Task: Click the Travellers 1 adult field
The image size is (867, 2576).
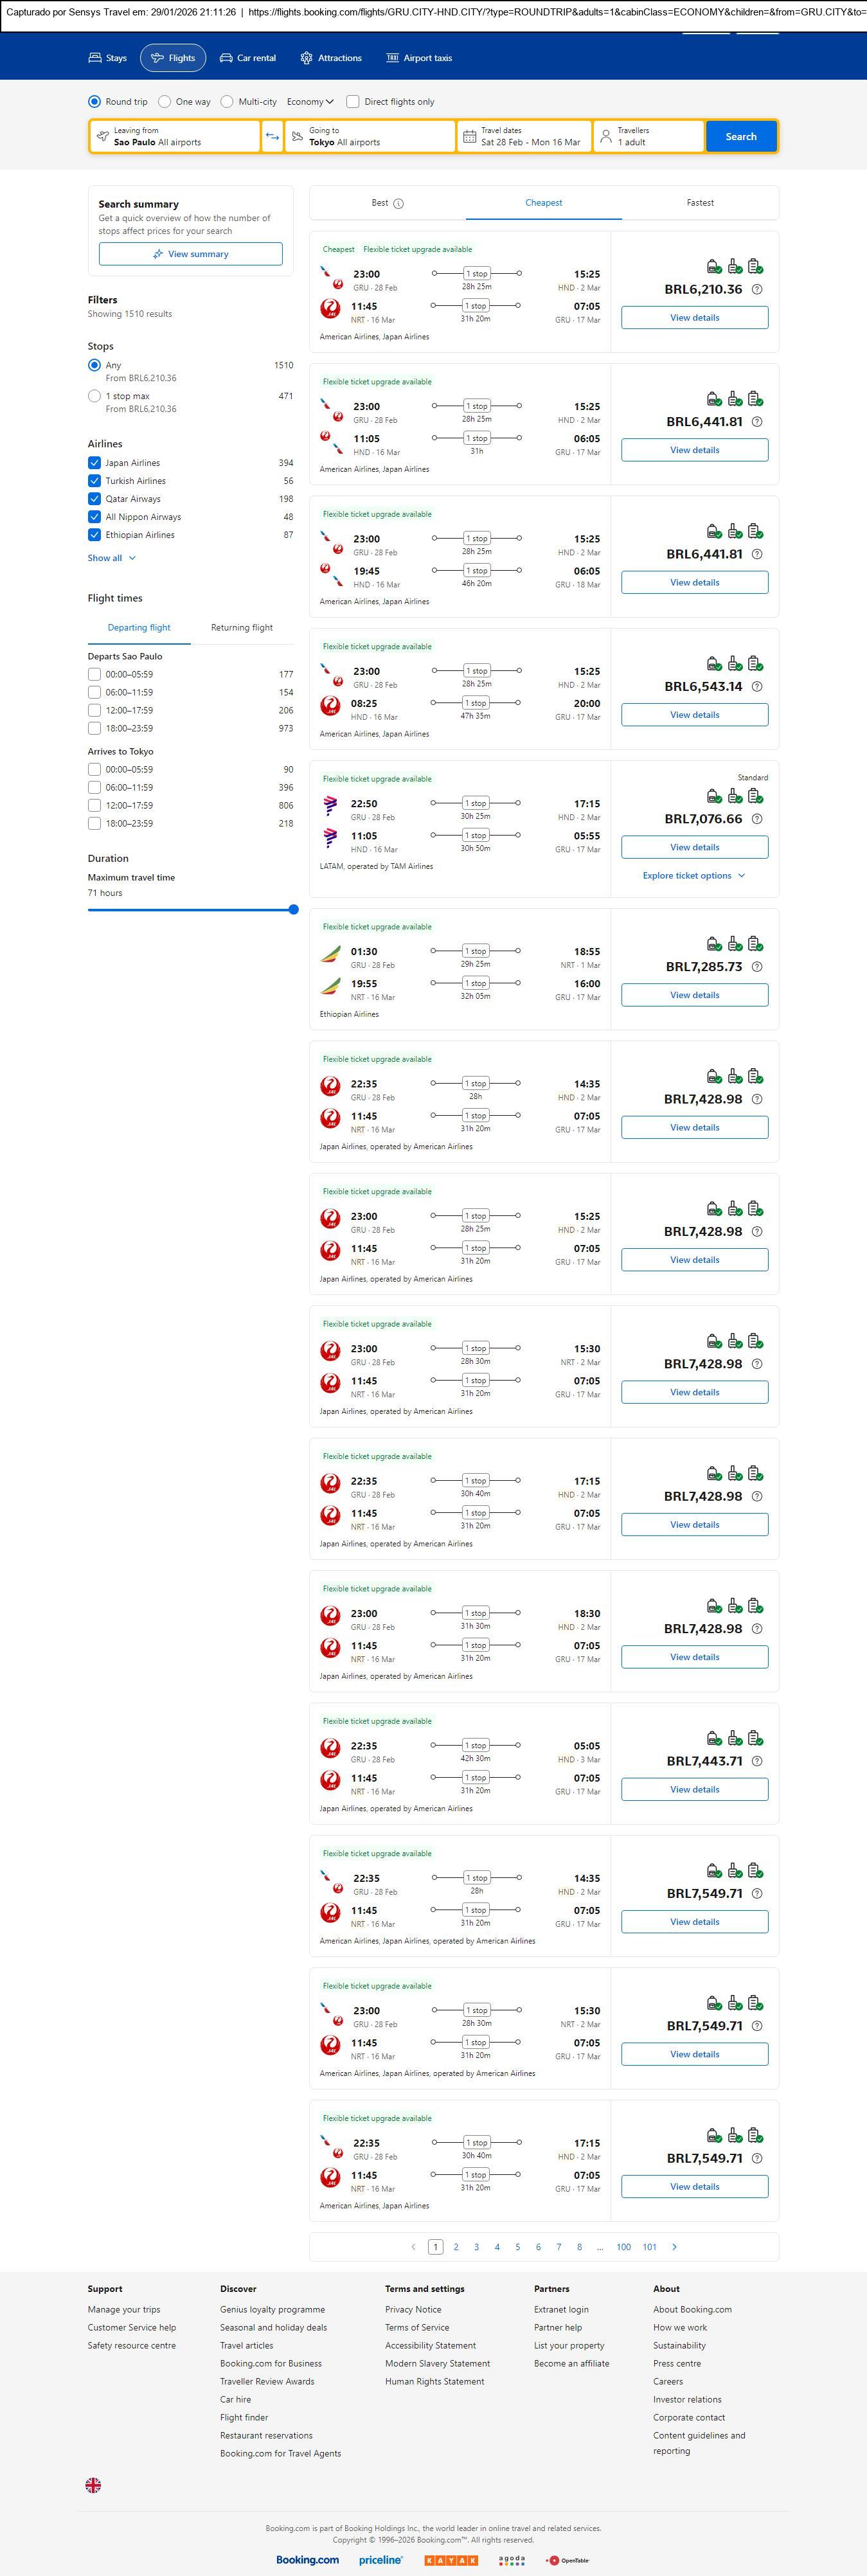Action: click(648, 137)
